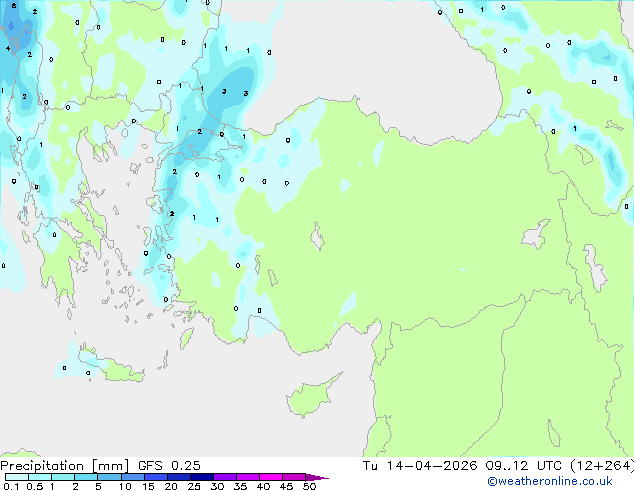Click the 40–45 mm magenta legend swatch
This screenshot has width=634, height=490.
point(271,477)
